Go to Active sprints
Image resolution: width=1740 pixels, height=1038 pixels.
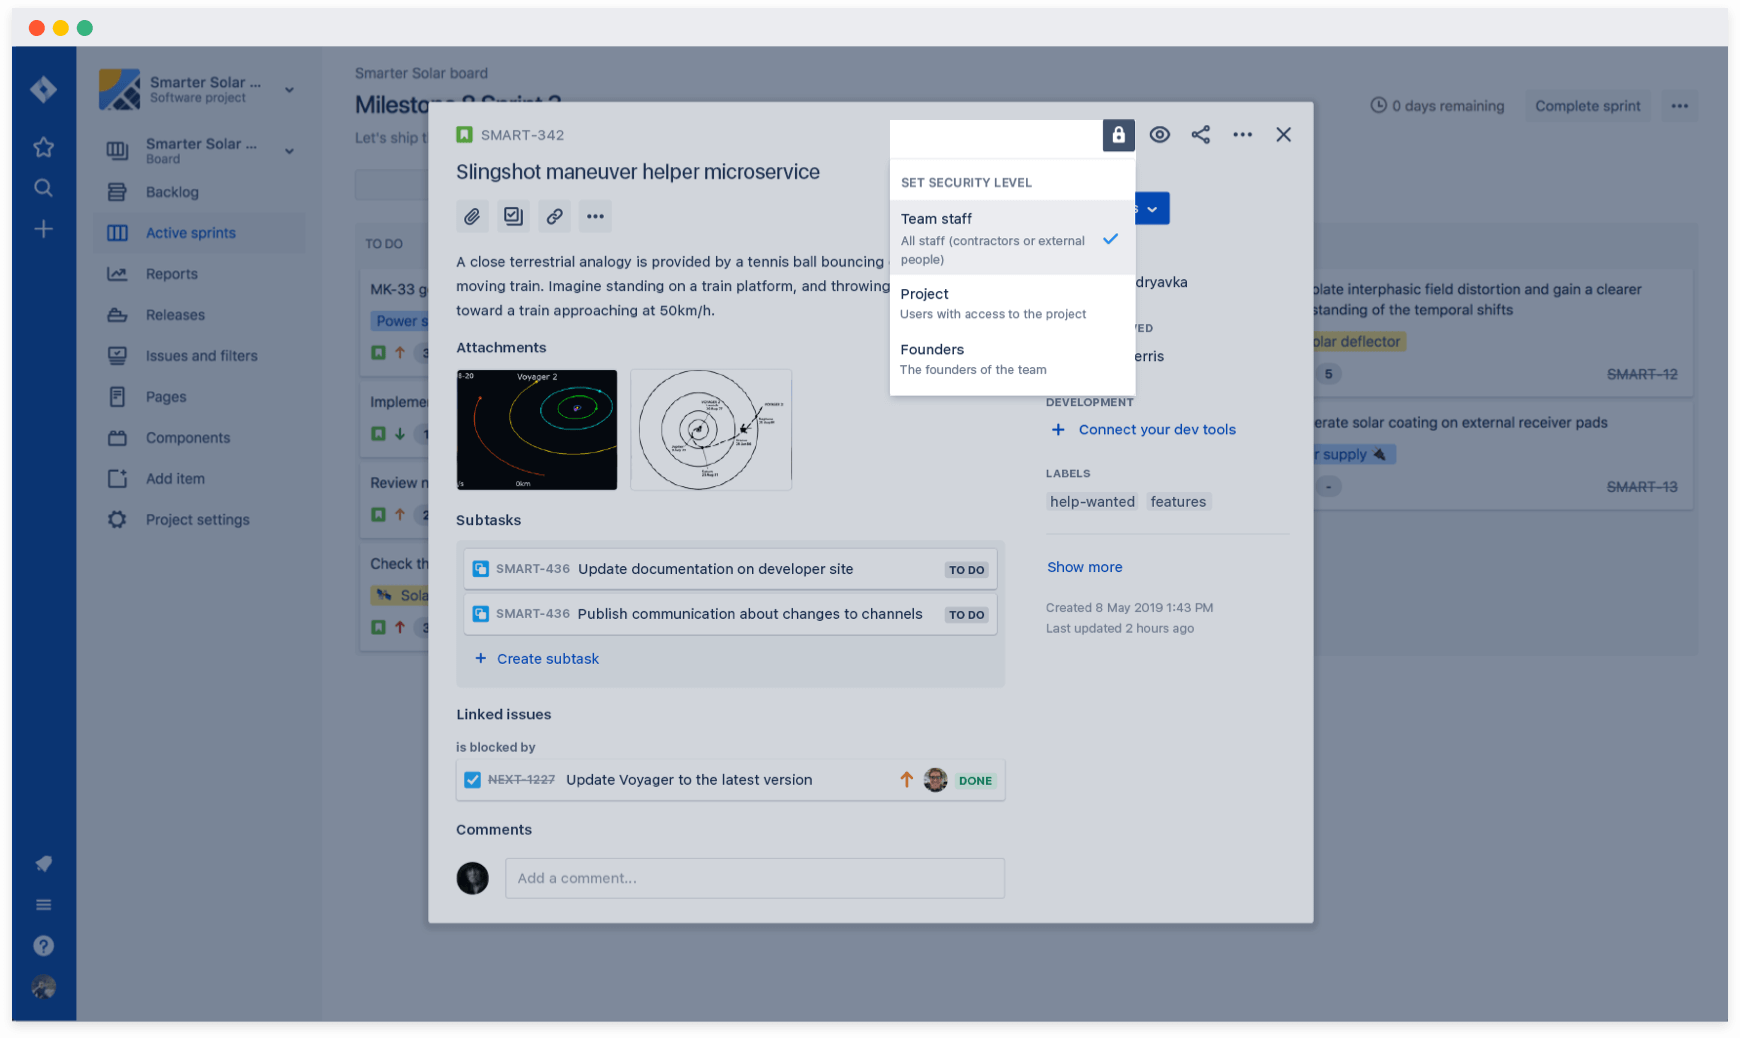[x=191, y=232]
